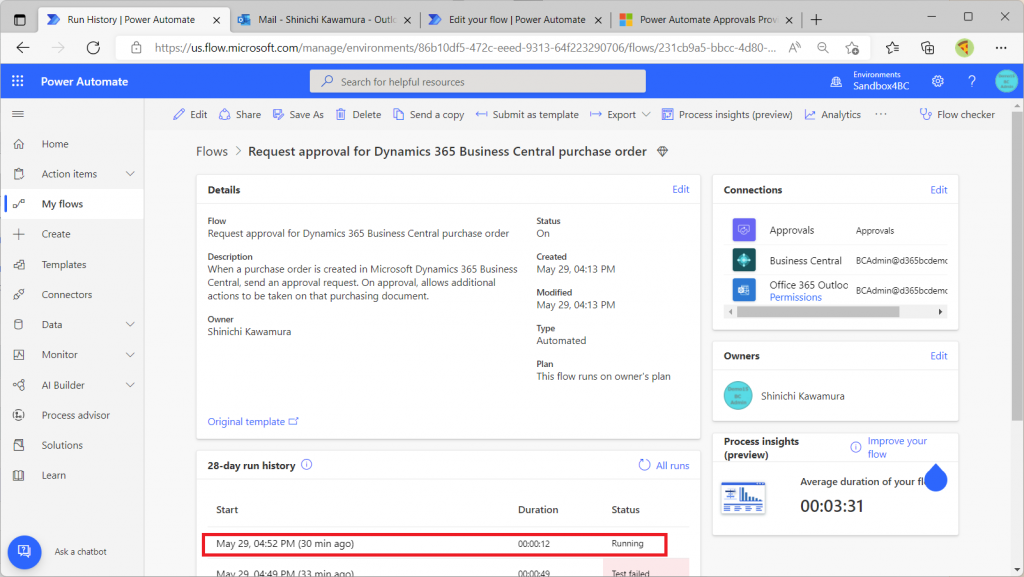1024x577 pixels.
Task: Click Share in the command bar
Action: [x=240, y=114]
